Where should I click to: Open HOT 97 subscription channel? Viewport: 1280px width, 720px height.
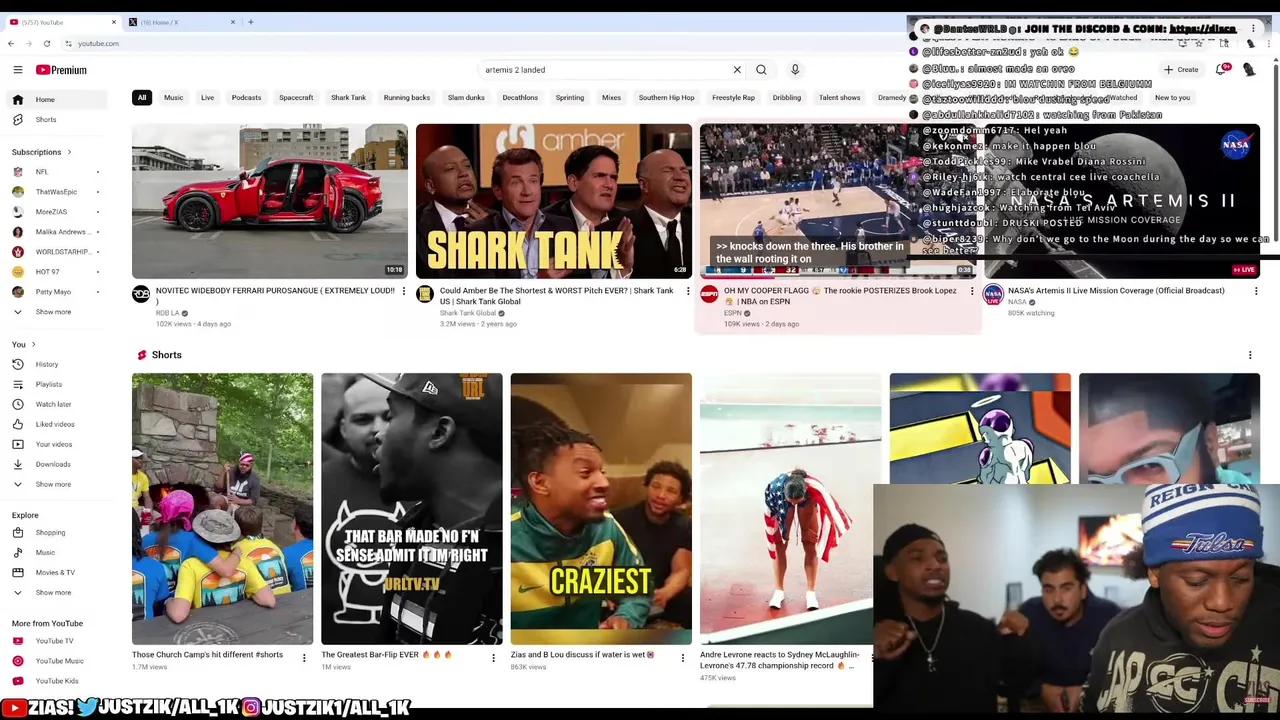click(47, 272)
